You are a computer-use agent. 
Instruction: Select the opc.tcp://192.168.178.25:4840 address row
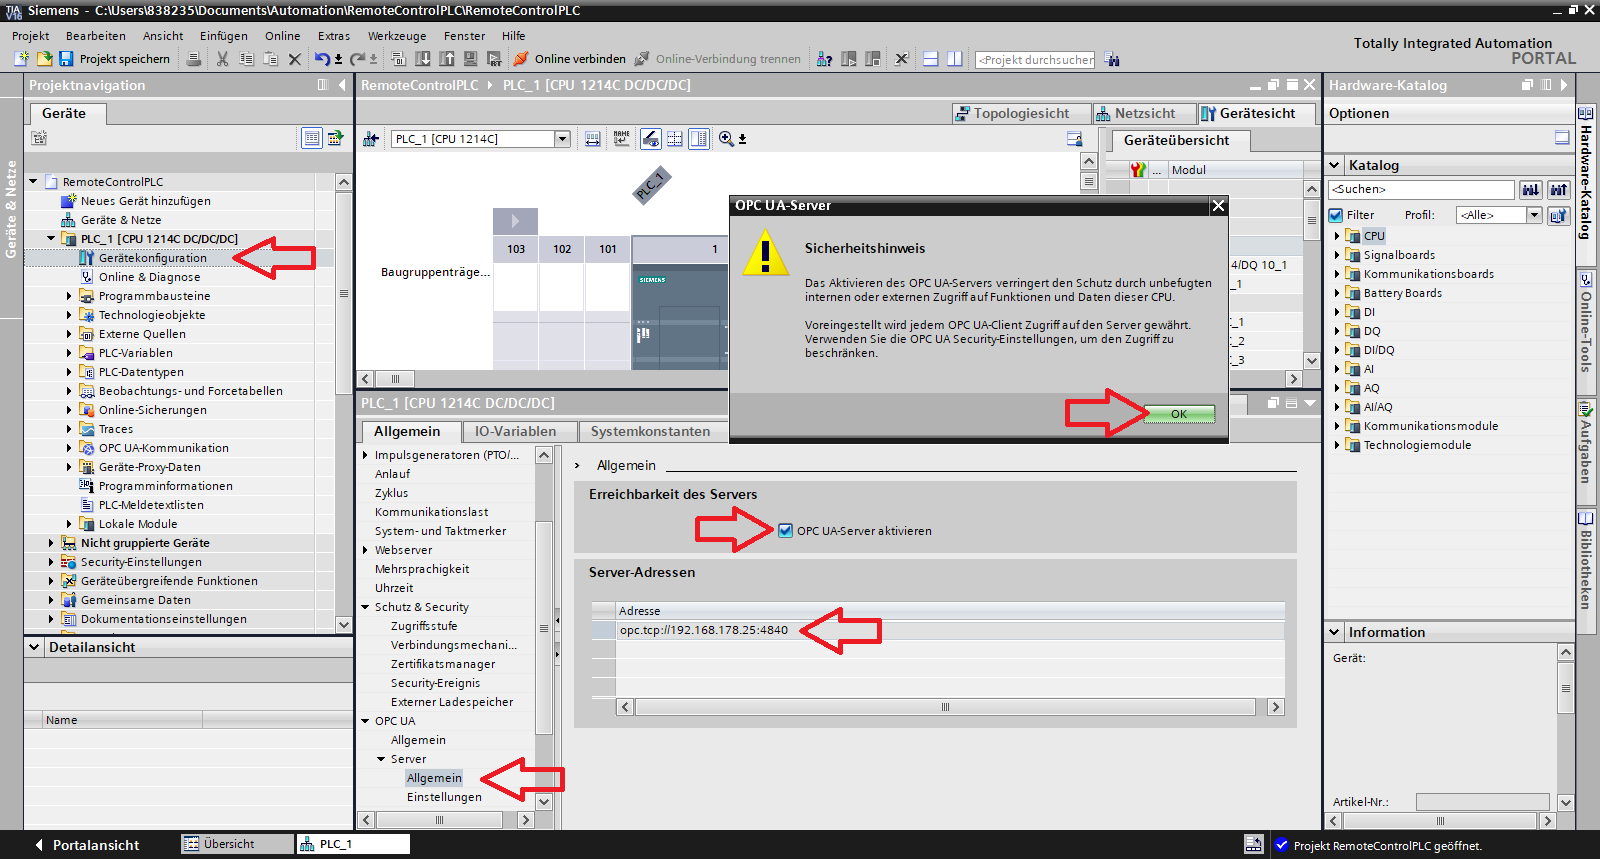(x=937, y=630)
